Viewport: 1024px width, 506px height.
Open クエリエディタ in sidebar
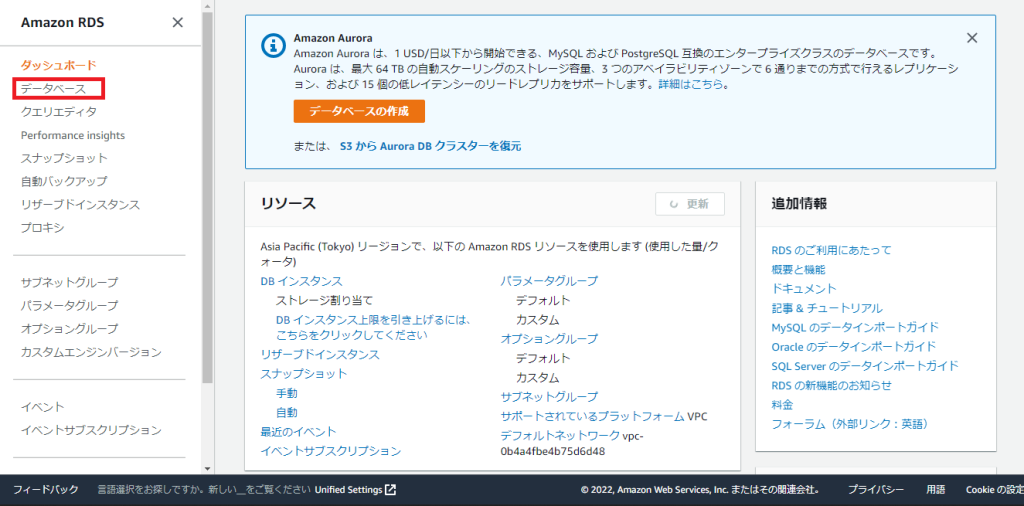coord(59,112)
